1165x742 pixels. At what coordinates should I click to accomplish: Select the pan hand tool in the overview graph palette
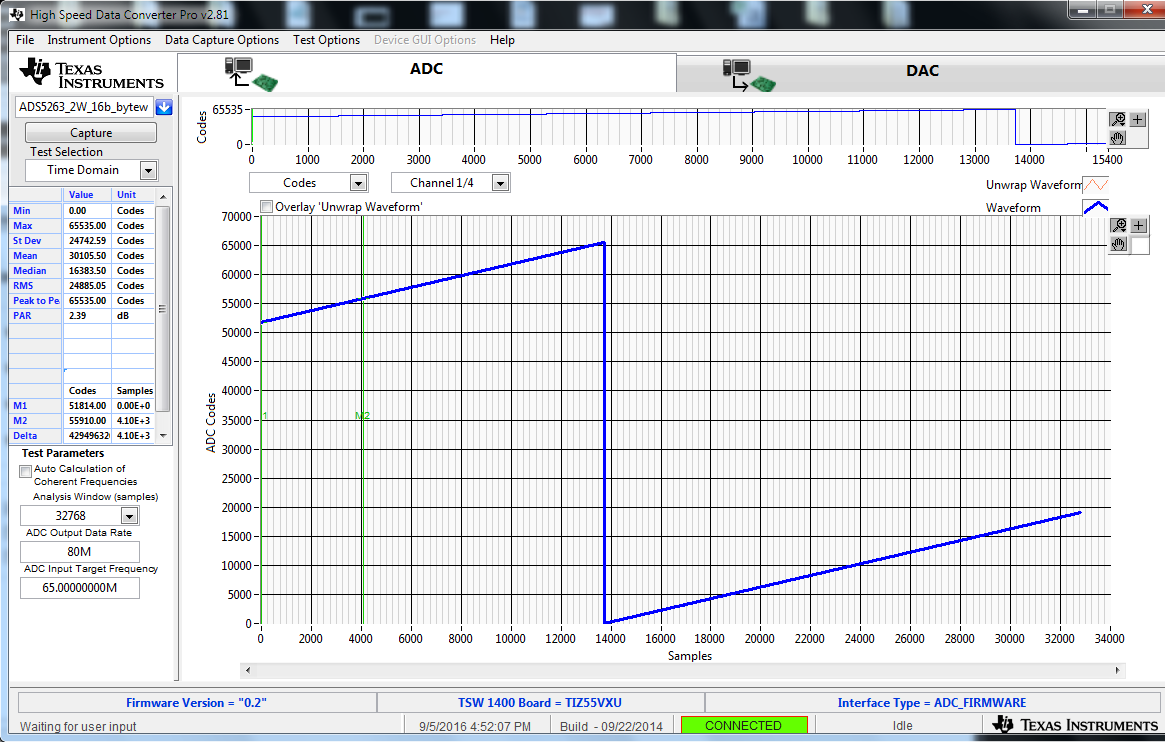[x=1117, y=138]
